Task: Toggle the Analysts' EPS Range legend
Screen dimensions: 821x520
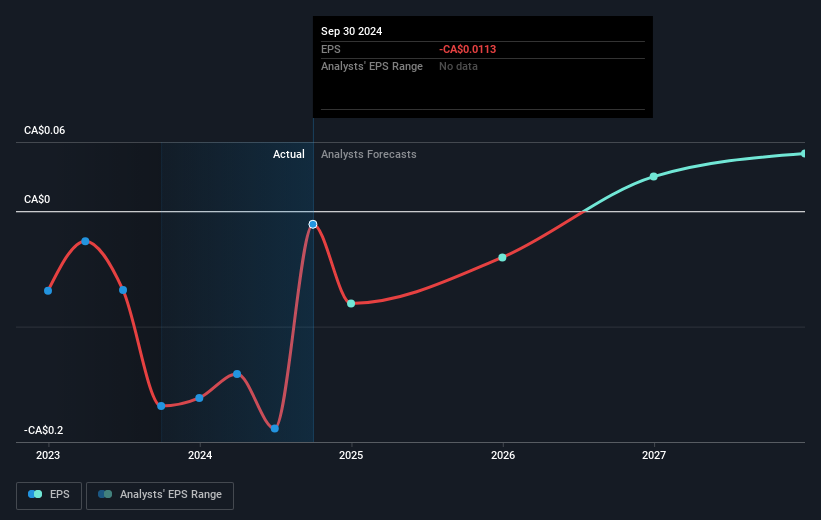Action: [160, 495]
